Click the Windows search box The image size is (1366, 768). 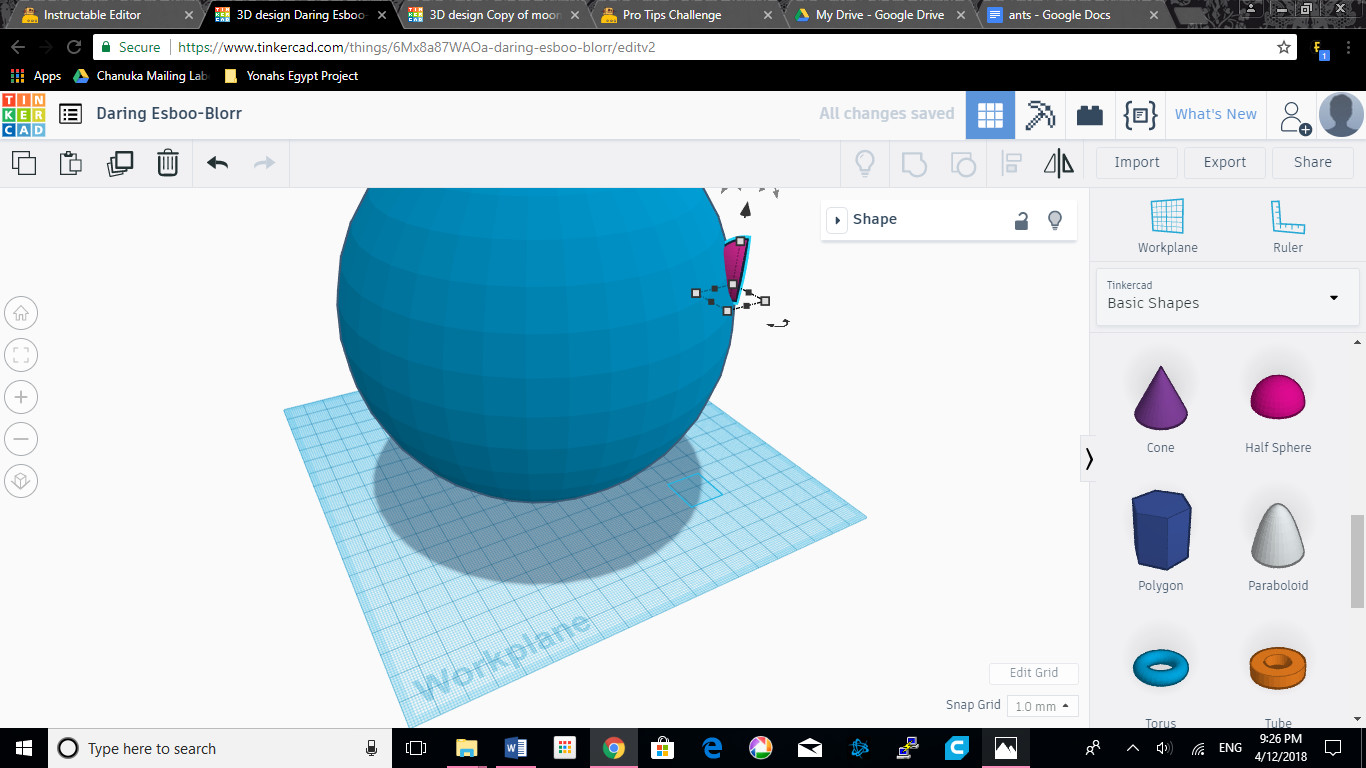(220, 748)
